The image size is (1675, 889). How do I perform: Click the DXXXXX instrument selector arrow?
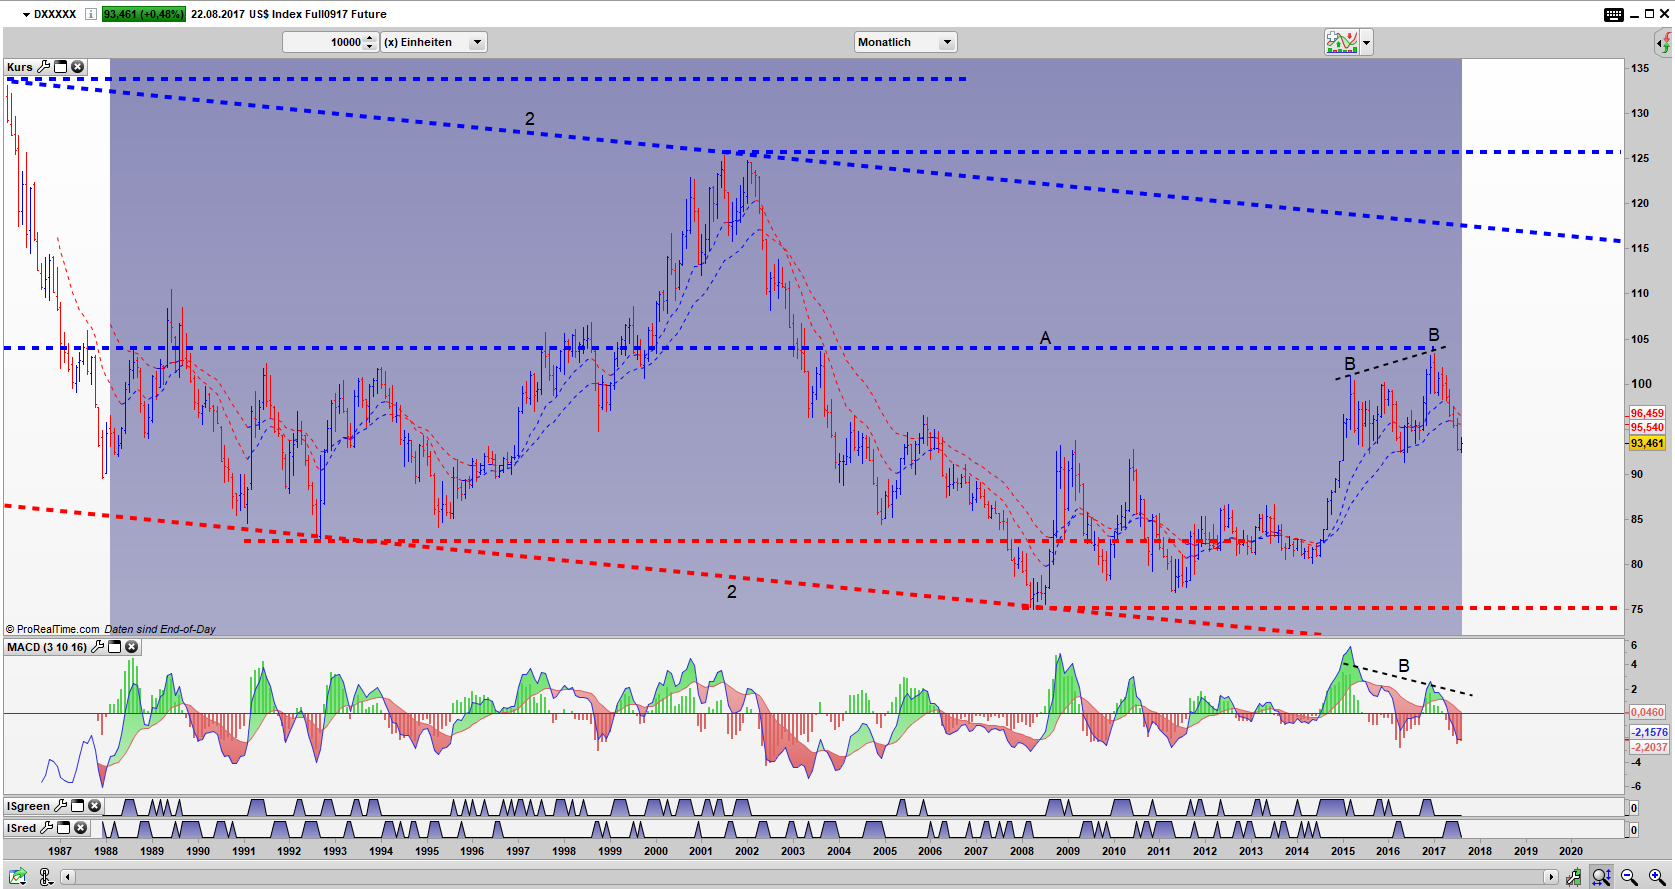(x=26, y=14)
